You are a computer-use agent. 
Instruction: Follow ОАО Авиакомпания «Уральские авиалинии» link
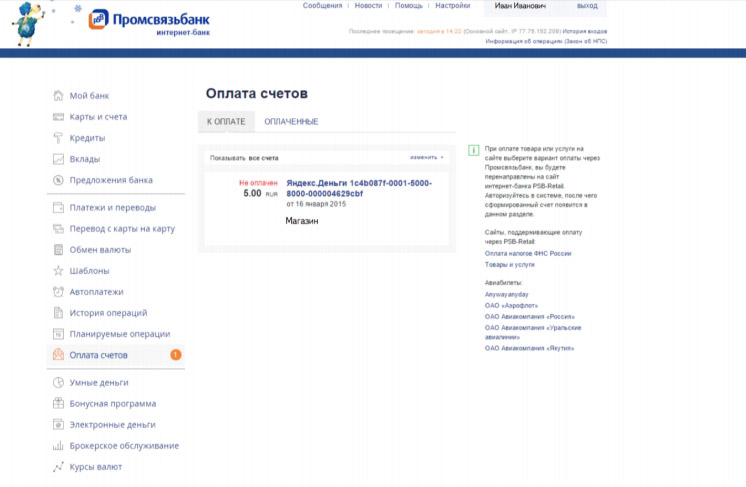coord(533,332)
